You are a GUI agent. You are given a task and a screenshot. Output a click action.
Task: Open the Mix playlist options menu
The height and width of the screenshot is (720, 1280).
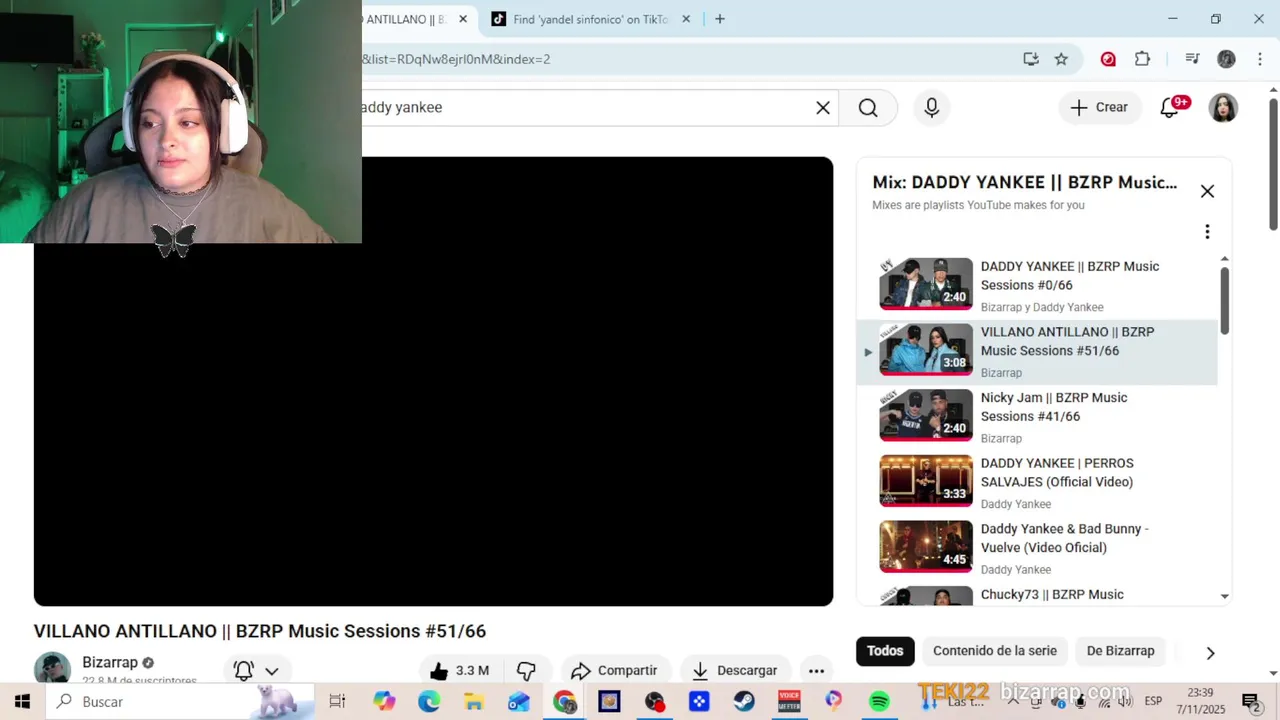(x=1207, y=232)
